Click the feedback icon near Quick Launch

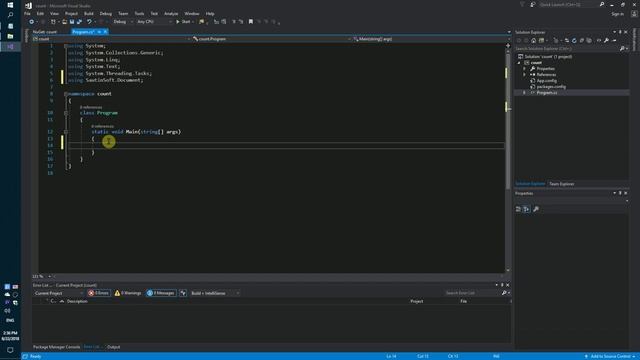click(533, 4)
